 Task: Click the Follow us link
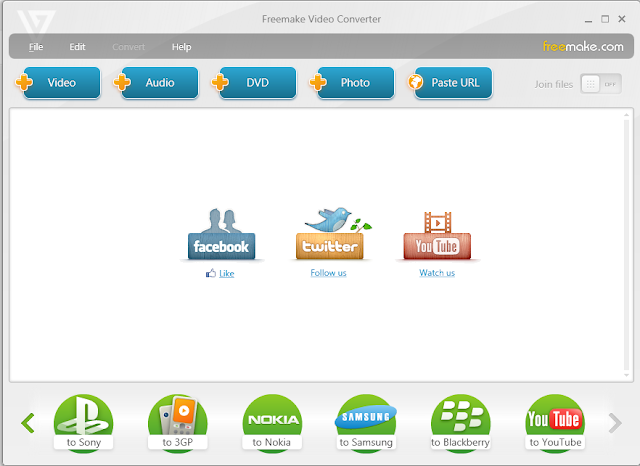click(x=328, y=273)
